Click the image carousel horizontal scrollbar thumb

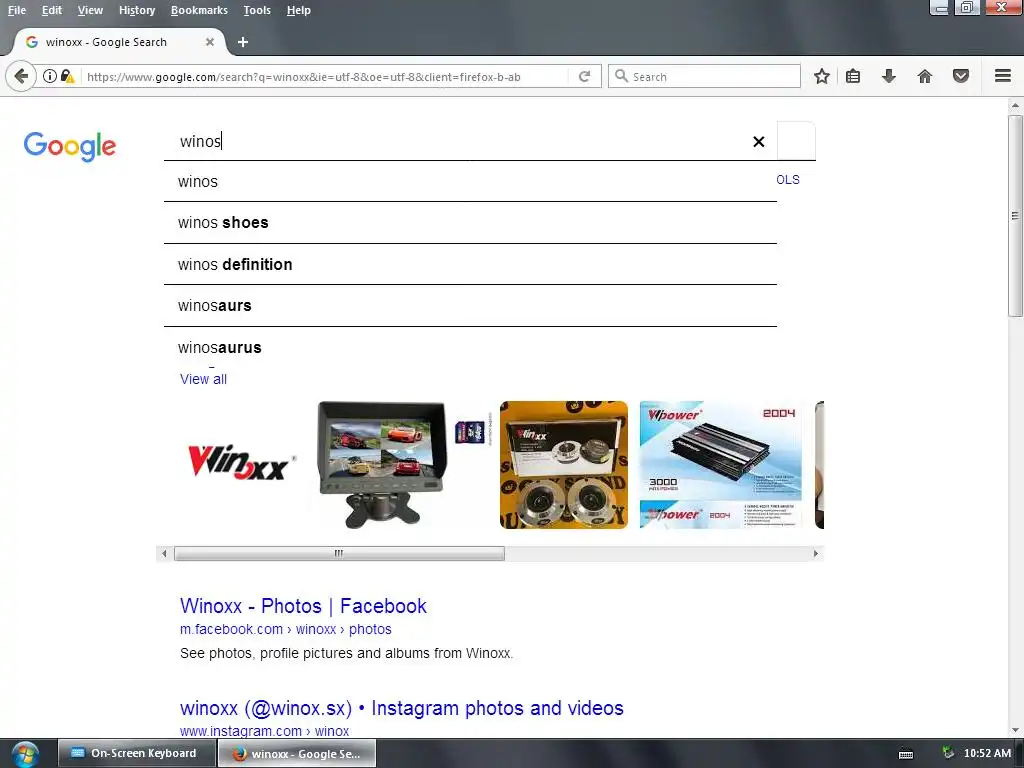(339, 554)
